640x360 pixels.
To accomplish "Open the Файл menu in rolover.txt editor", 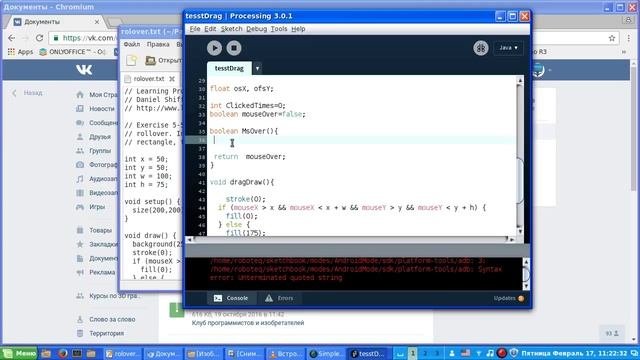I will 132,44.
